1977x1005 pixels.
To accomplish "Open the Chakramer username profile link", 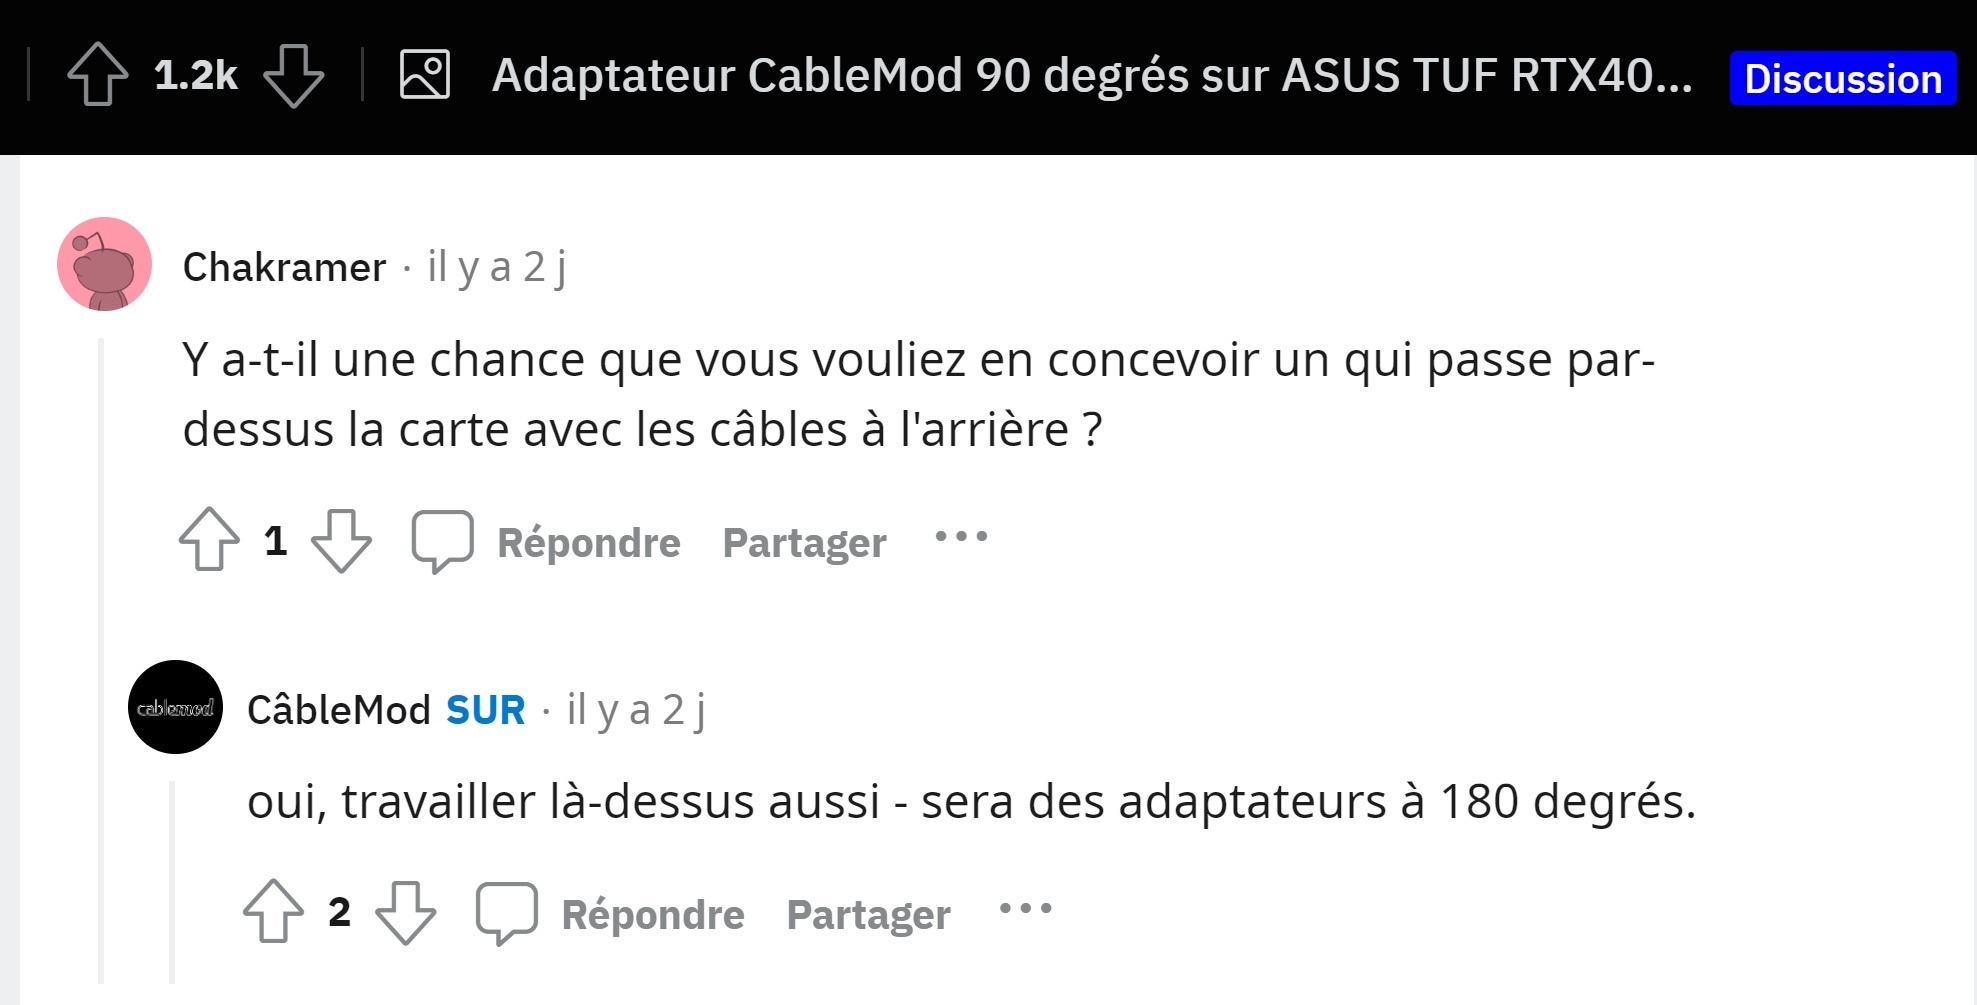I will pyautogui.click(x=284, y=267).
